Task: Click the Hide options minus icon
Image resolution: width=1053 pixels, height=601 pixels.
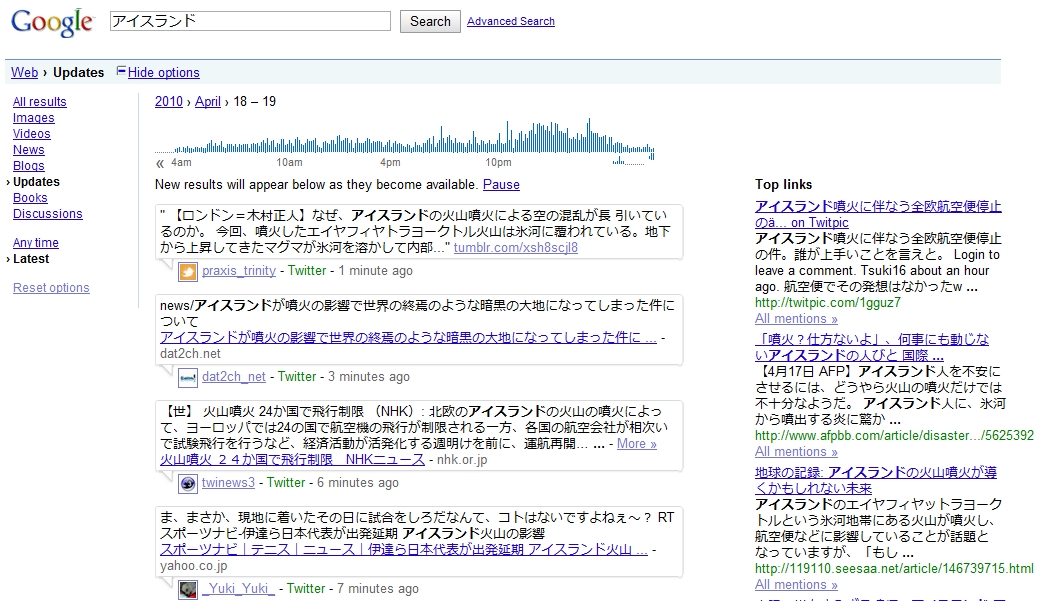Action: [x=121, y=71]
